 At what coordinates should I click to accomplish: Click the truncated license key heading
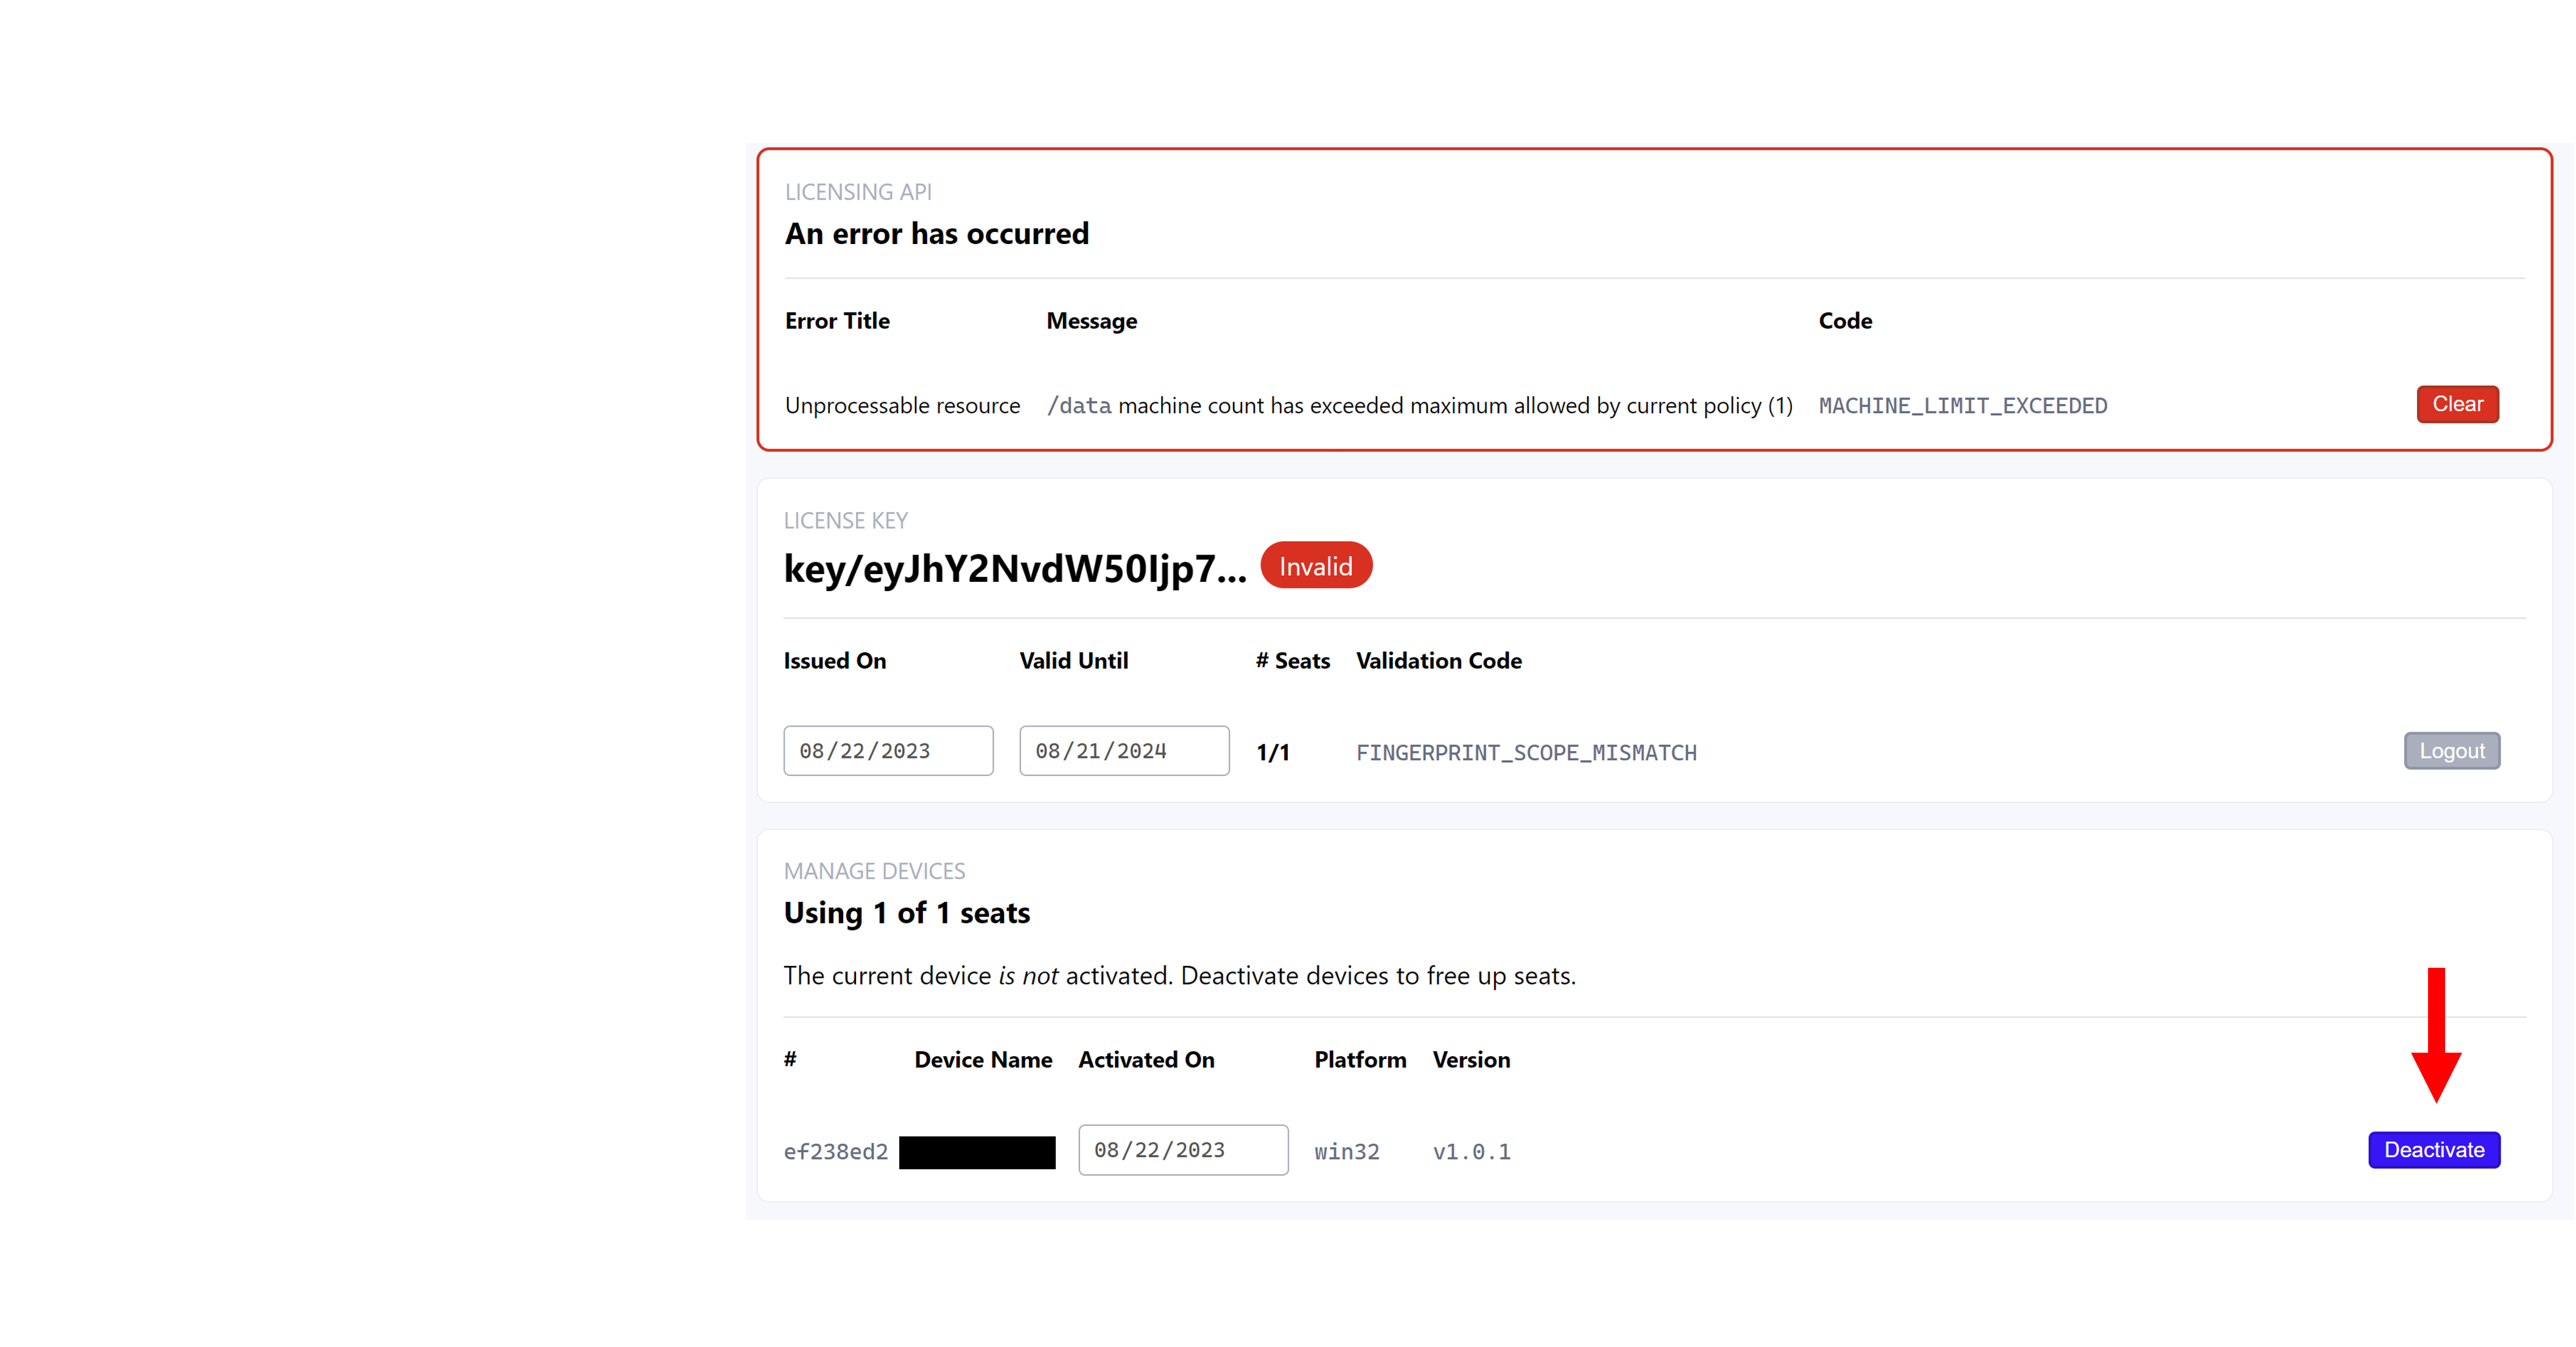point(1014,569)
